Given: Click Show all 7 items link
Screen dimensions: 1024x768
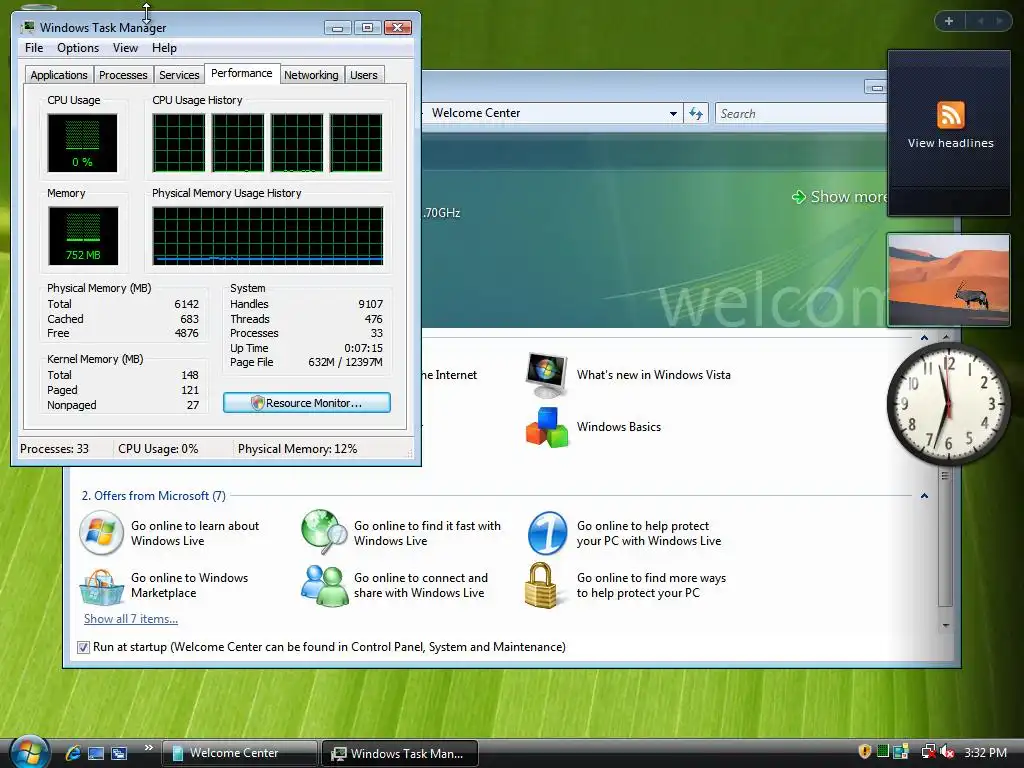Looking at the screenshot, I should tap(131, 618).
